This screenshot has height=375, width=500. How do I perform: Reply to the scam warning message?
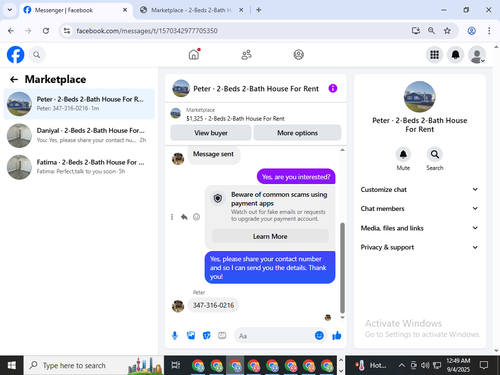pos(184,217)
